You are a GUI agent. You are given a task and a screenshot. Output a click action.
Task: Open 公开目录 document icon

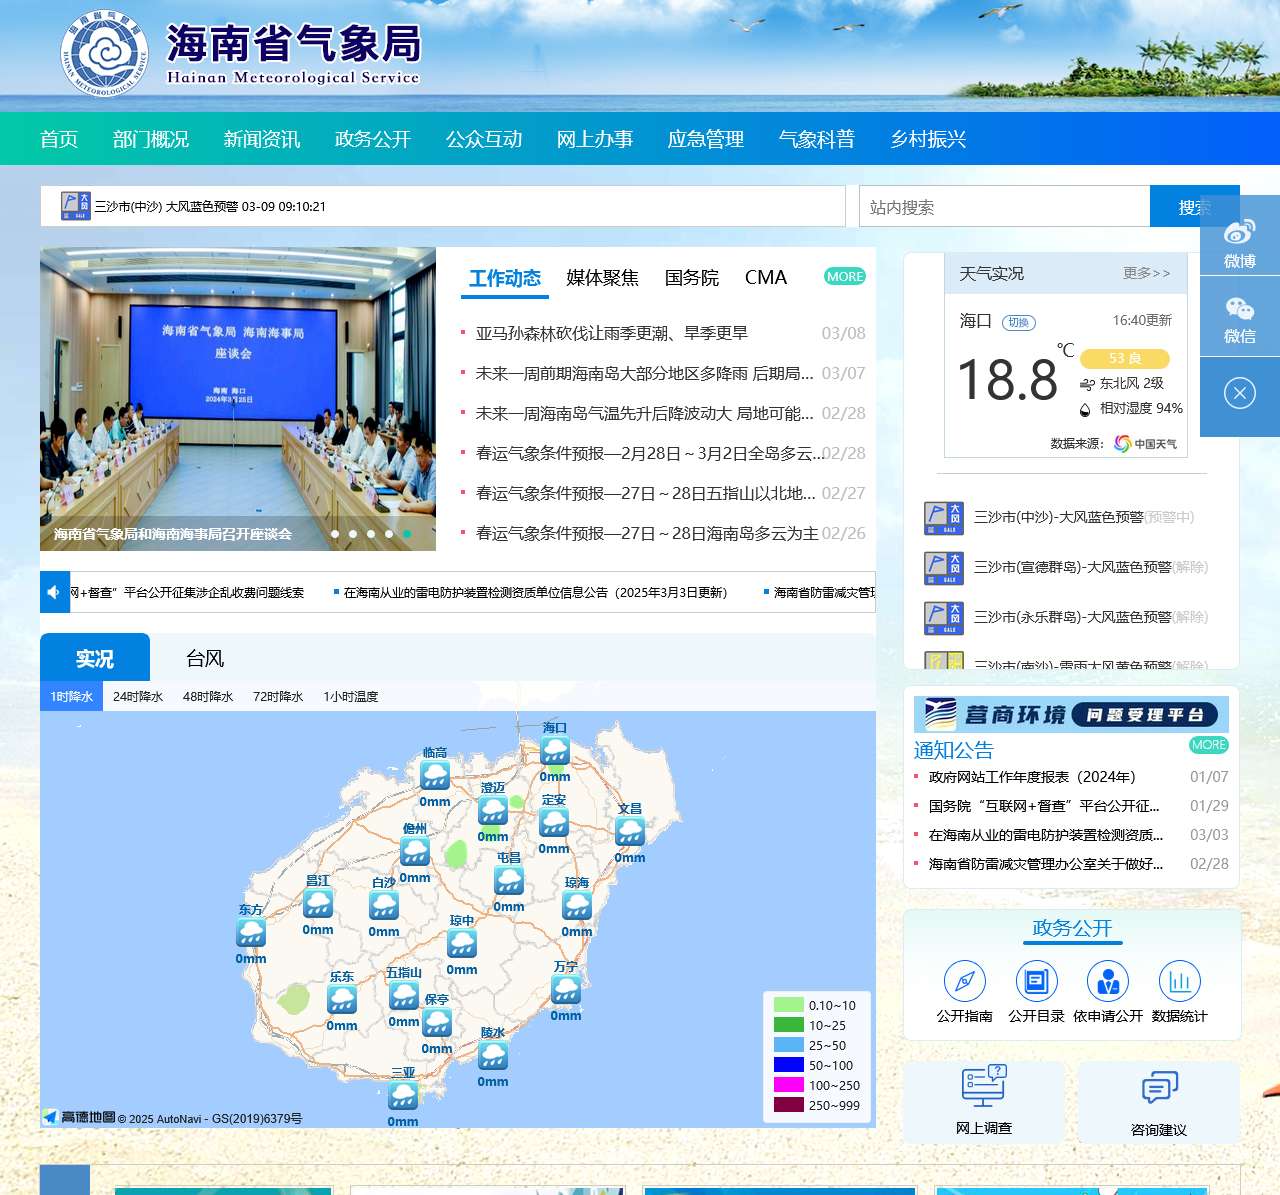1037,981
